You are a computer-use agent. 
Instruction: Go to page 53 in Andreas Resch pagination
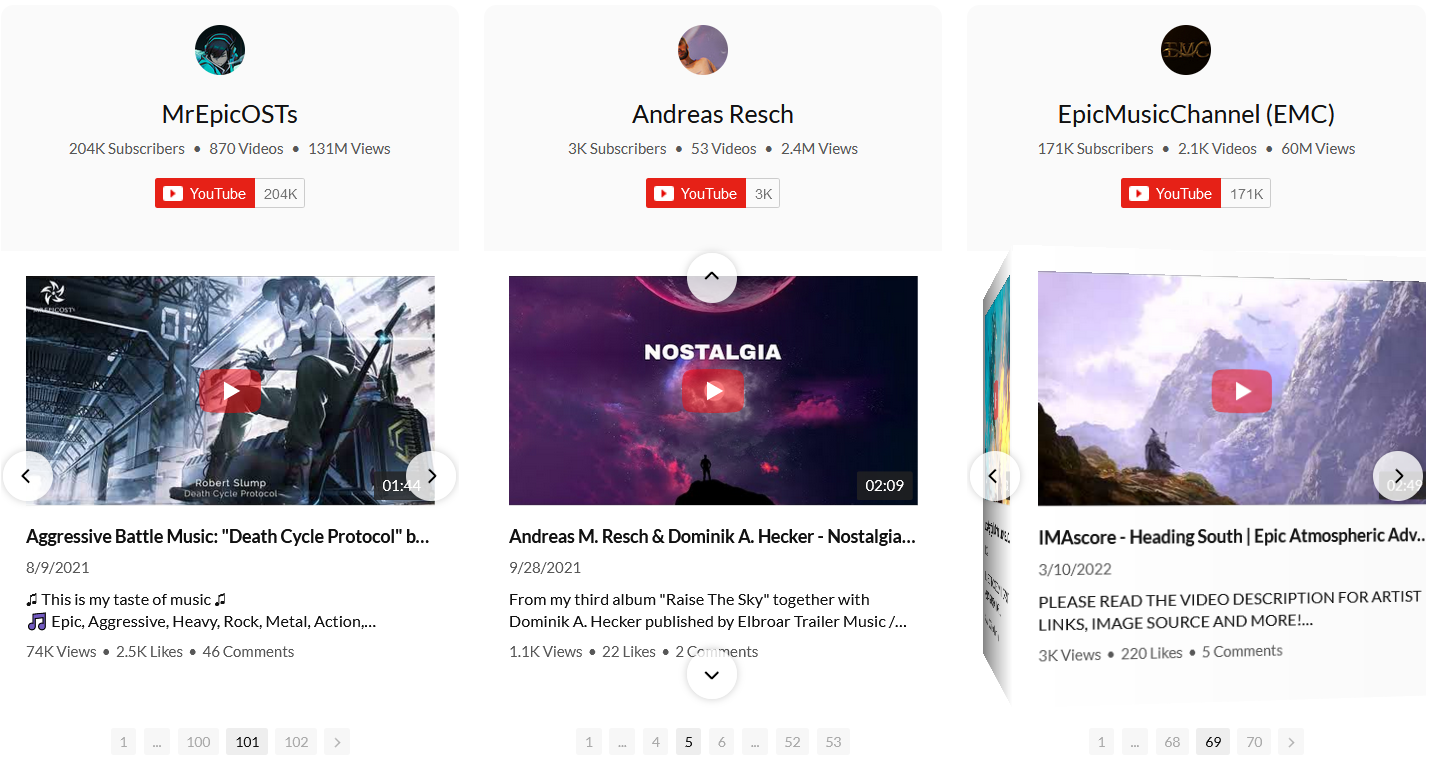(833, 742)
